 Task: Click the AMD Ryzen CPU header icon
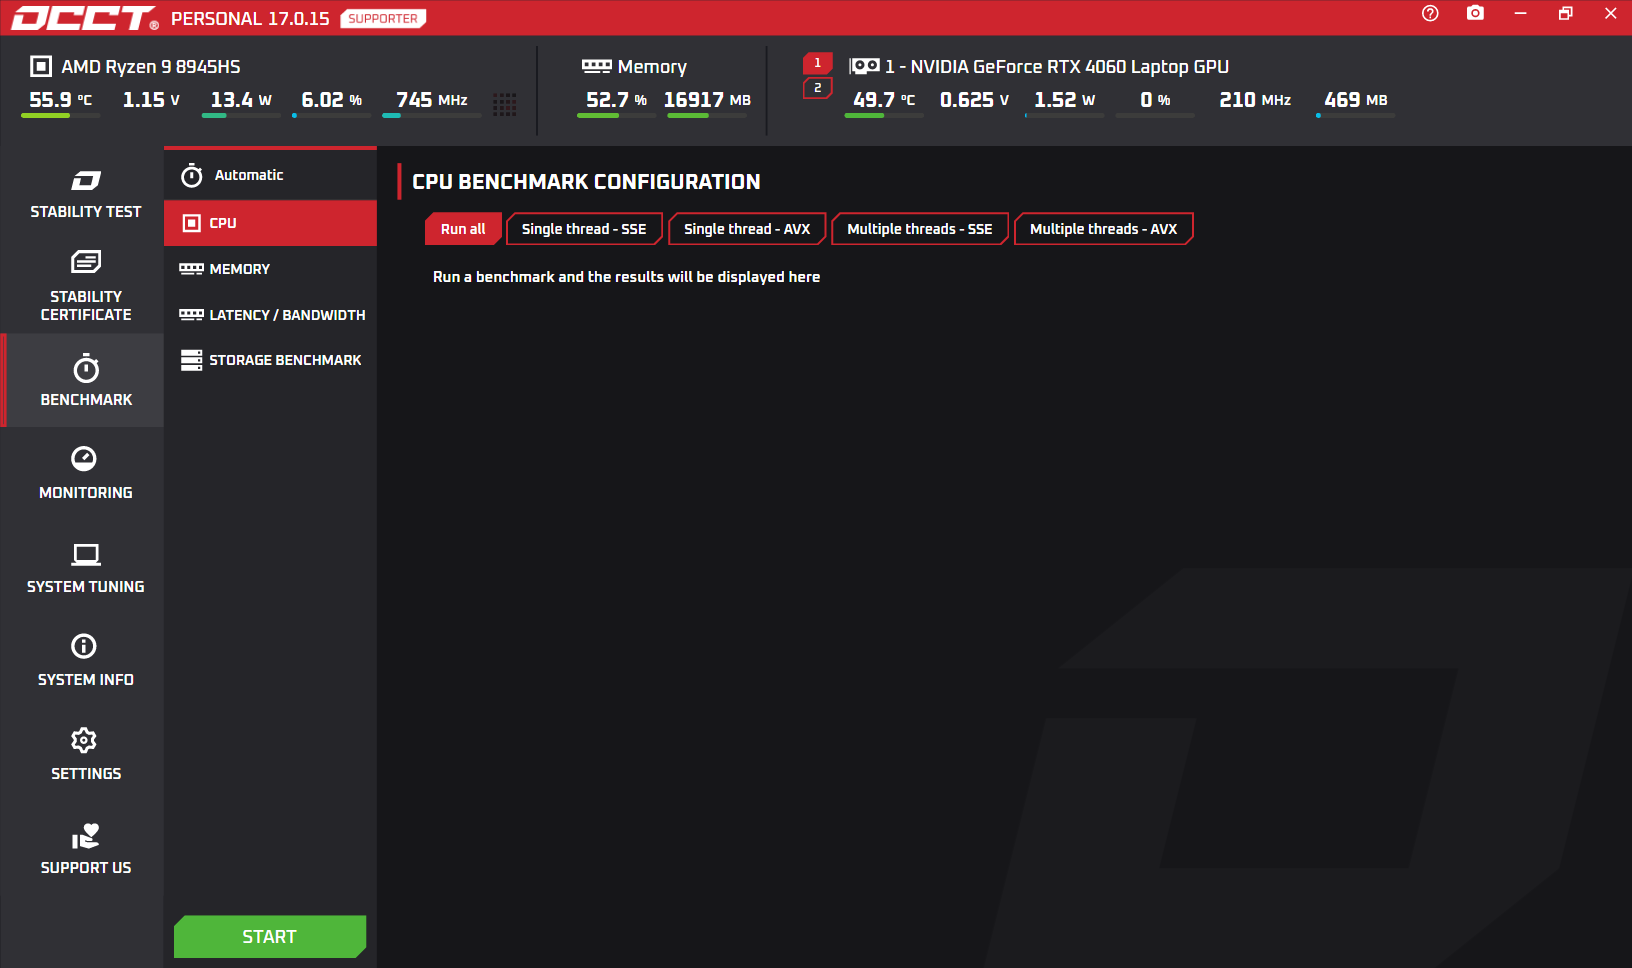(41, 66)
